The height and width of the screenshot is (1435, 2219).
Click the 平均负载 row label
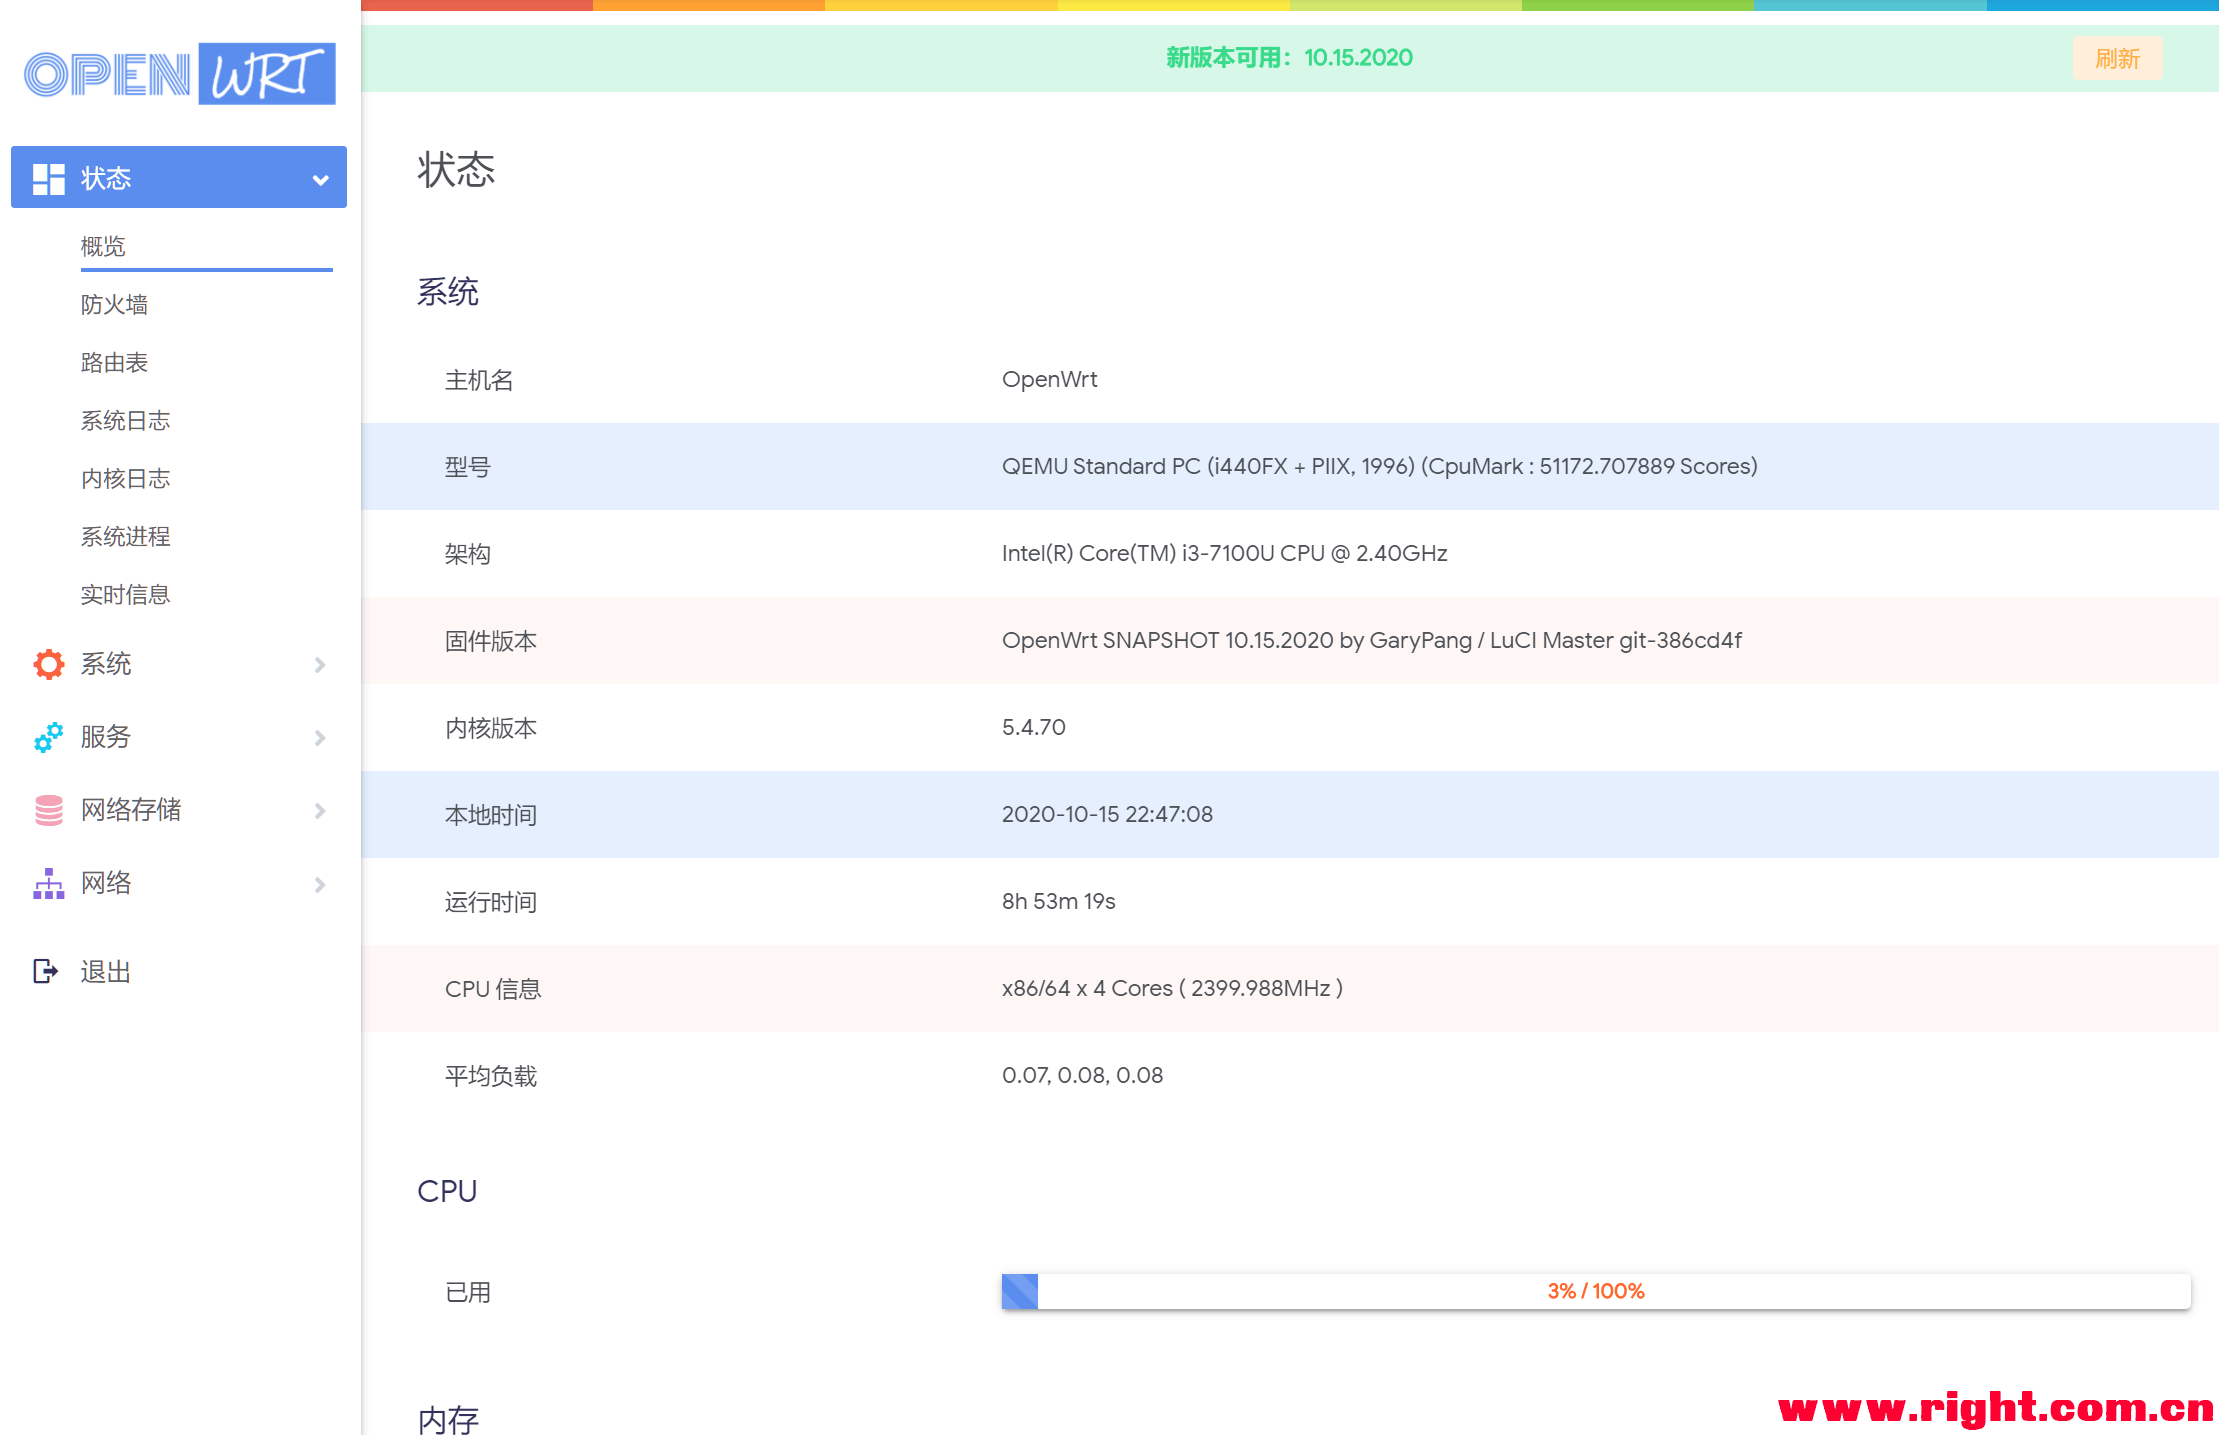(x=491, y=1076)
